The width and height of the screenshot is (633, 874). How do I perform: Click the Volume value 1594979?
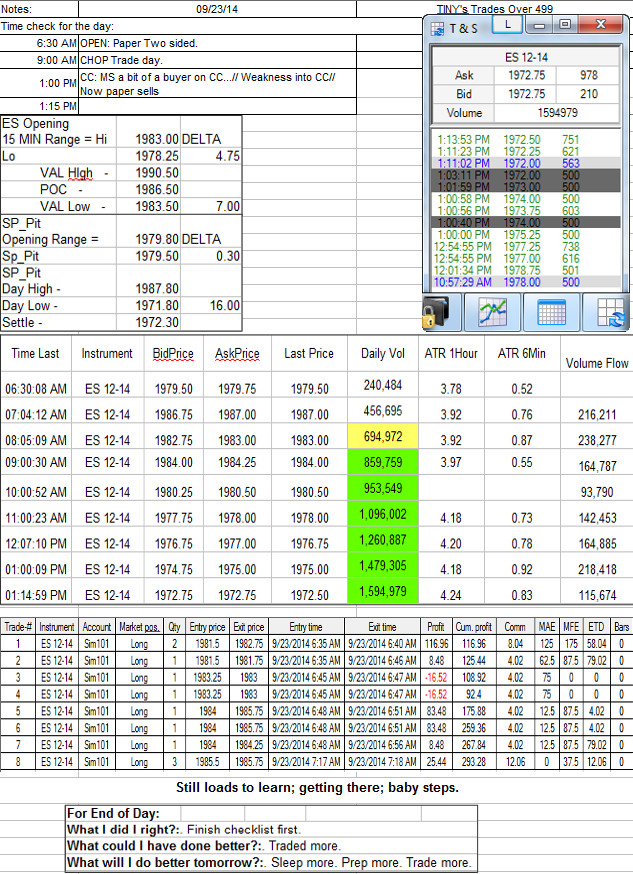click(x=557, y=113)
